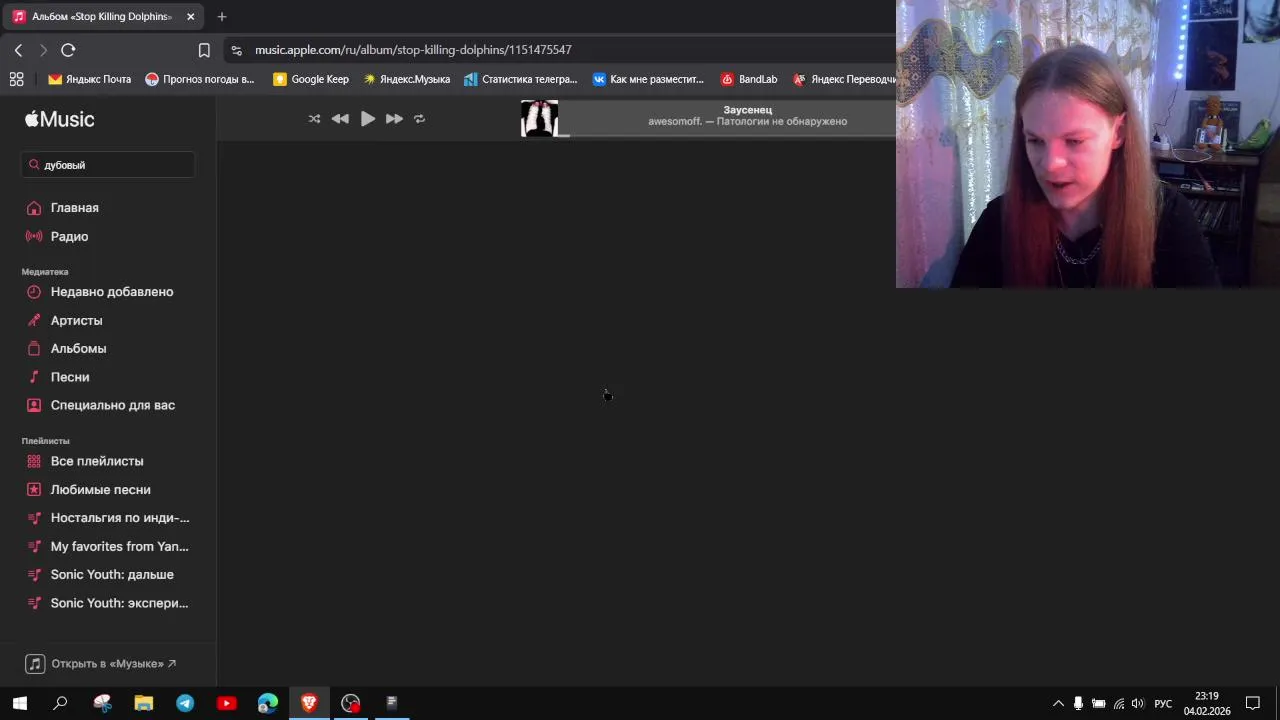Click the now playing album artwork thumbnail
This screenshot has height=720, width=1280.
[x=539, y=119]
